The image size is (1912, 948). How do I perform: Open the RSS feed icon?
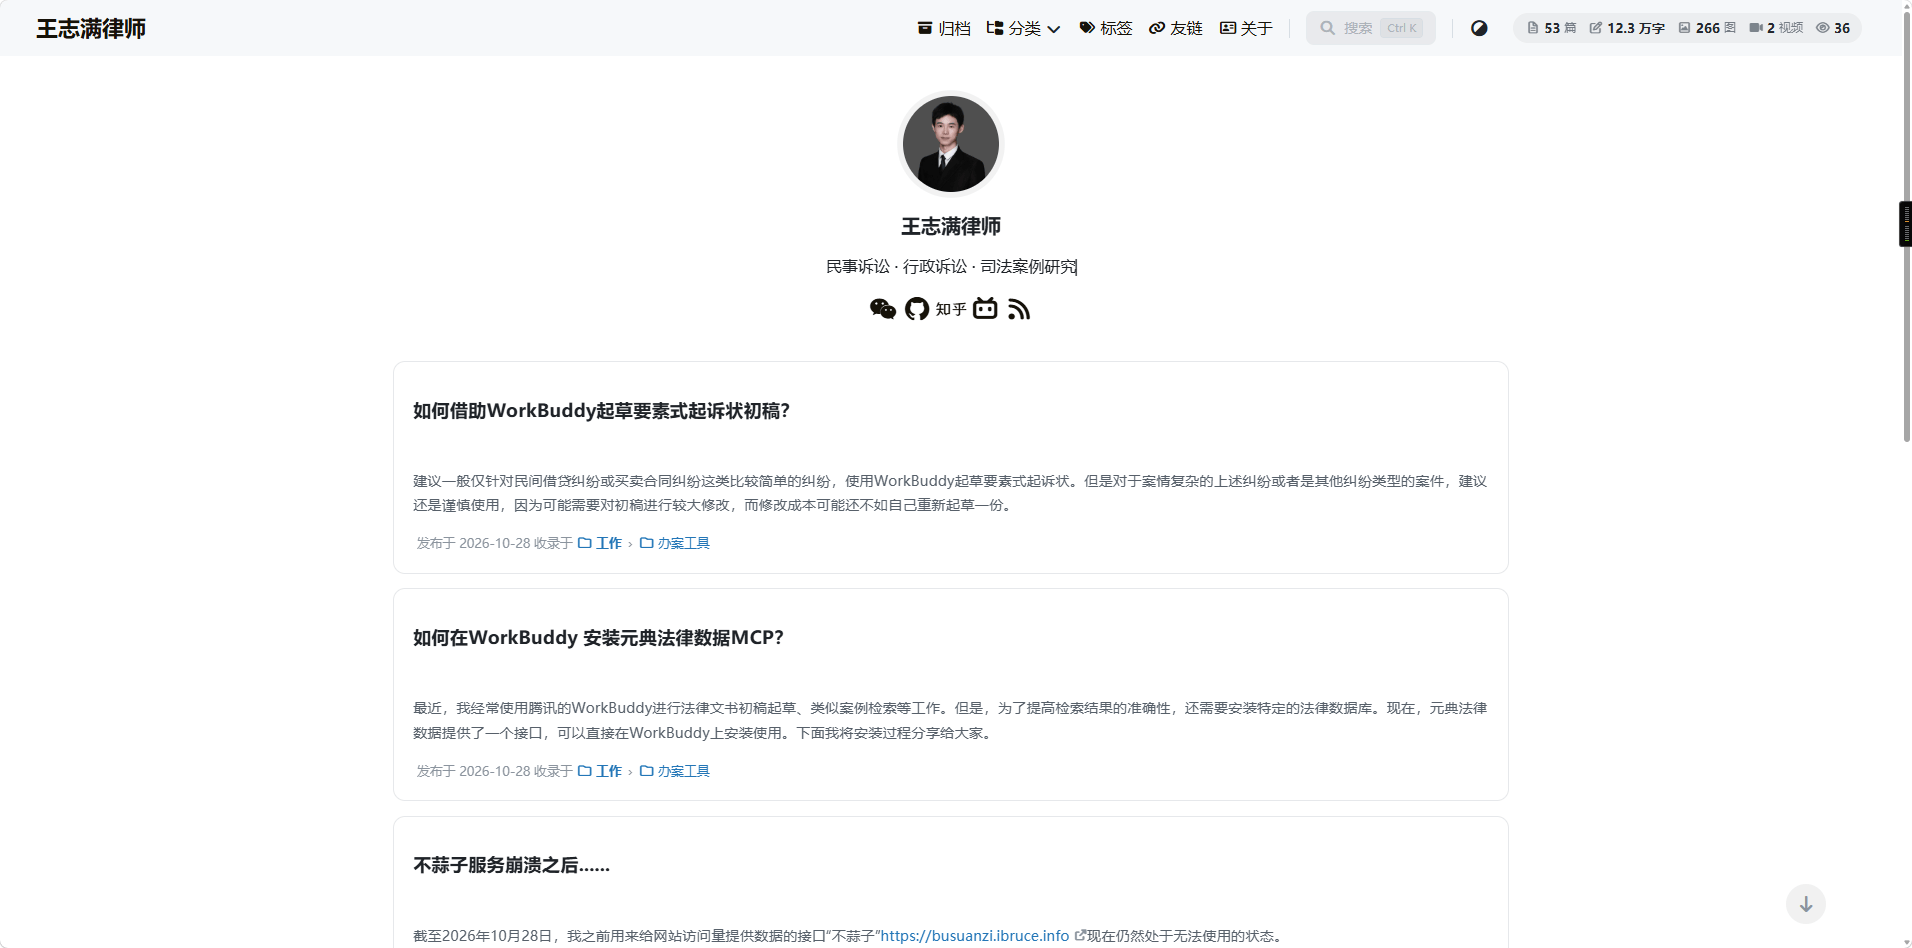click(x=1019, y=309)
